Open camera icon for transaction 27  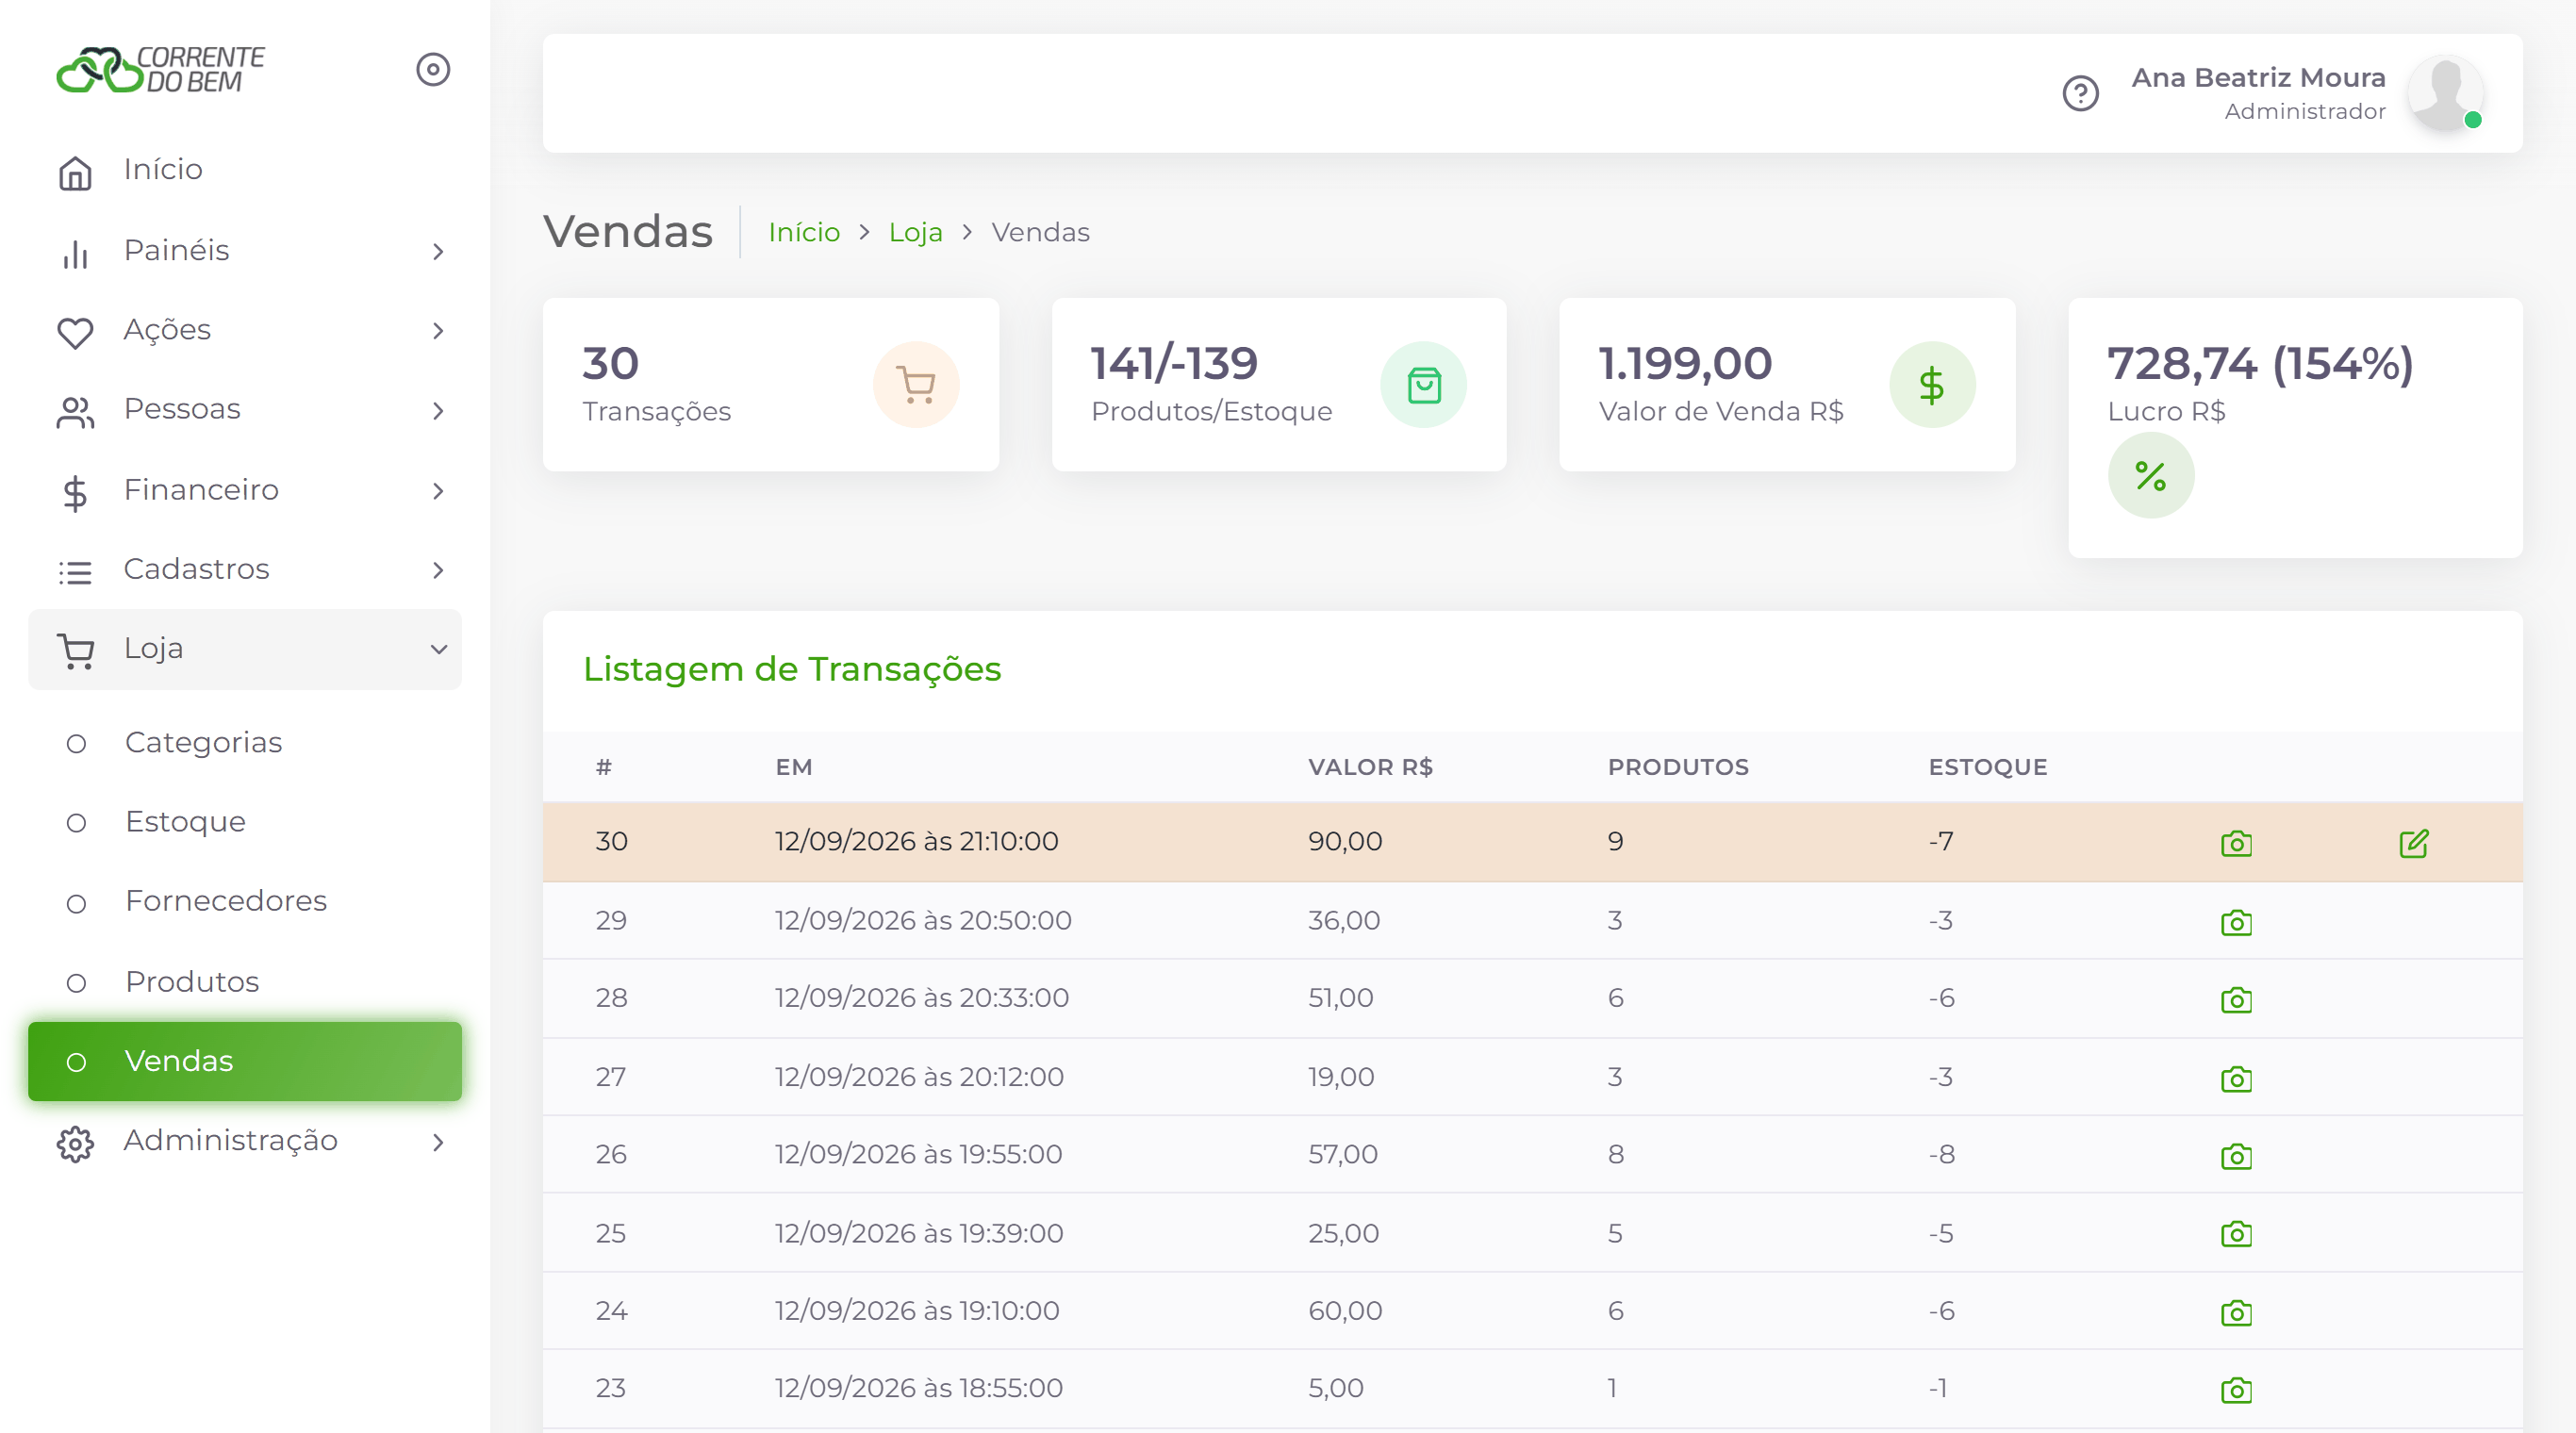click(x=2236, y=1079)
